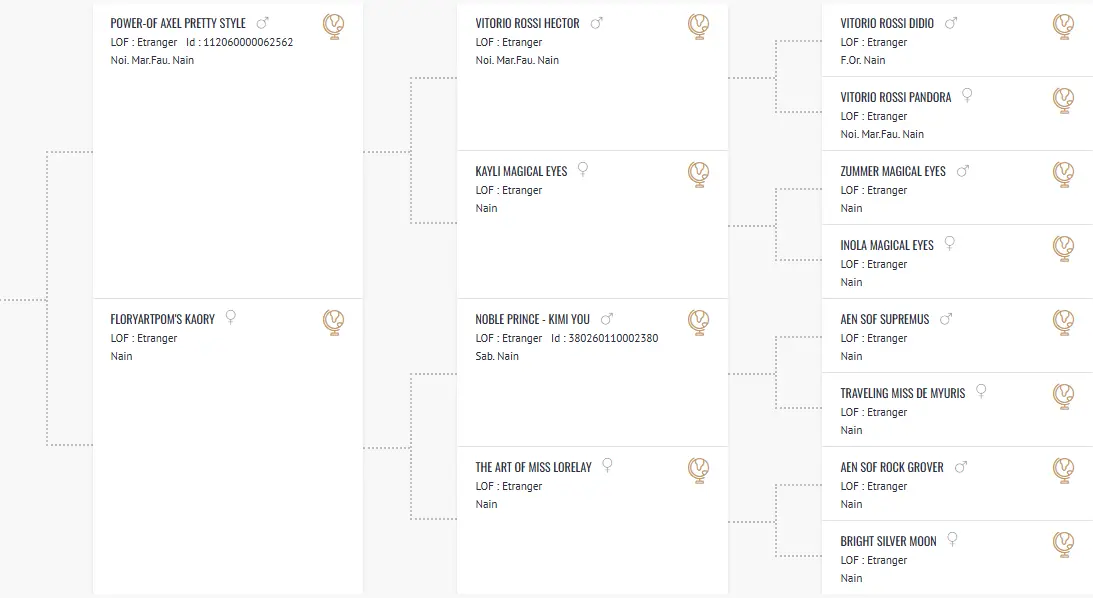
Task: Open VITORIO ROSSI PANDORA ancestor entry
Action: 896,98
